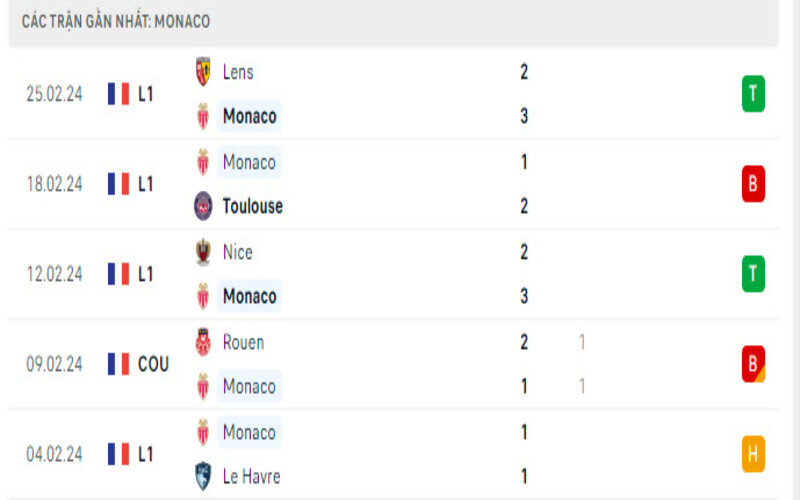
Task: Open the Rouen team link
Action: click(243, 342)
